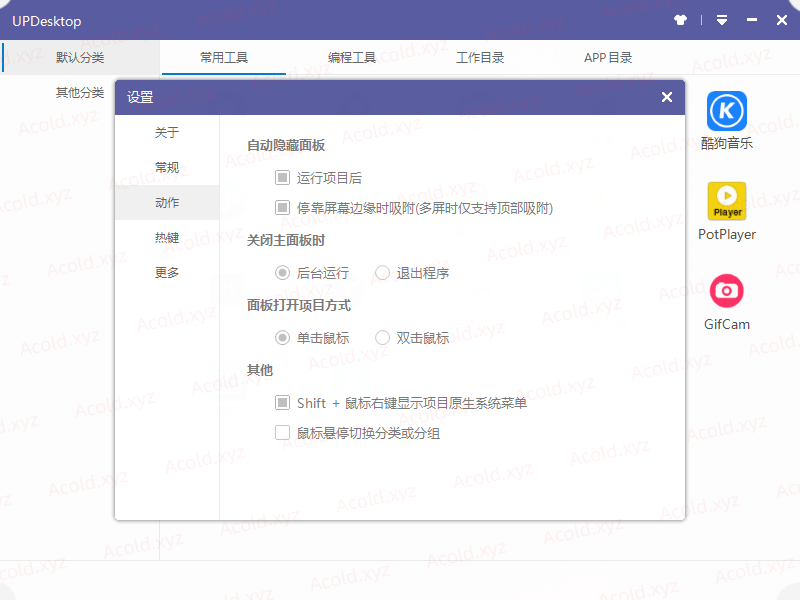Image resolution: width=800 pixels, height=600 pixels.
Task: Toggle 停靠屏幕边缘时吸附 checkbox
Action: [282, 208]
